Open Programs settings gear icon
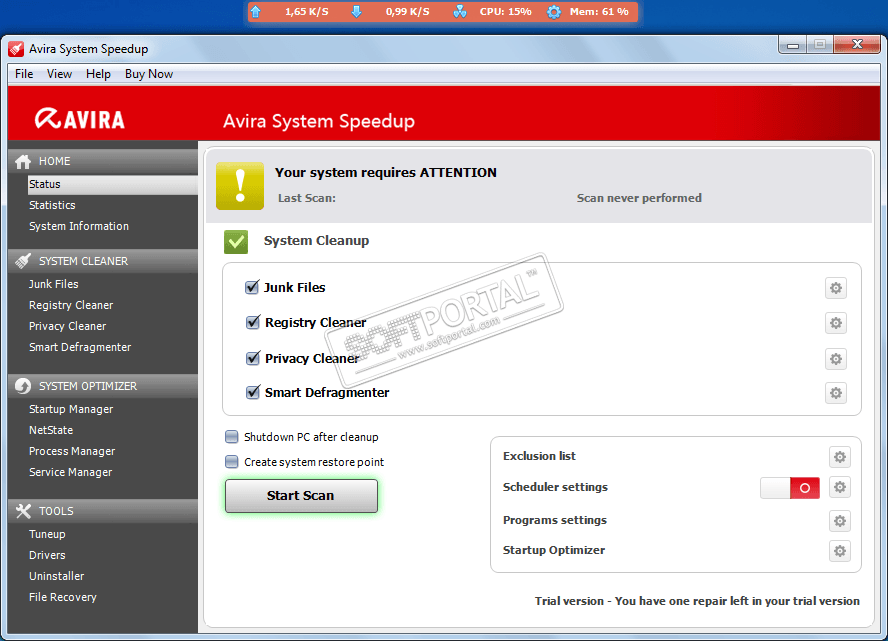The width and height of the screenshot is (888, 641). coord(840,520)
